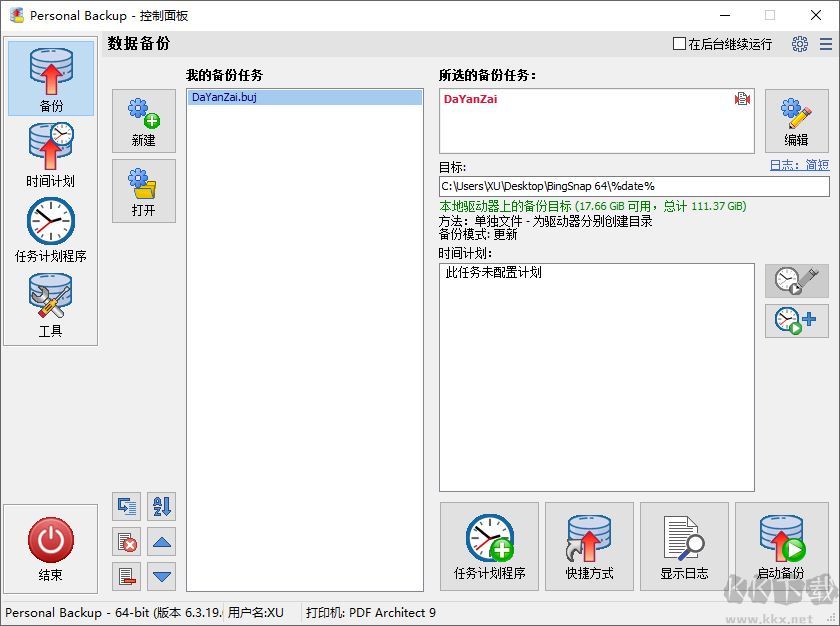This screenshot has width=840, height=626.
Task: Edit the selected task with 编辑
Action: tap(796, 121)
